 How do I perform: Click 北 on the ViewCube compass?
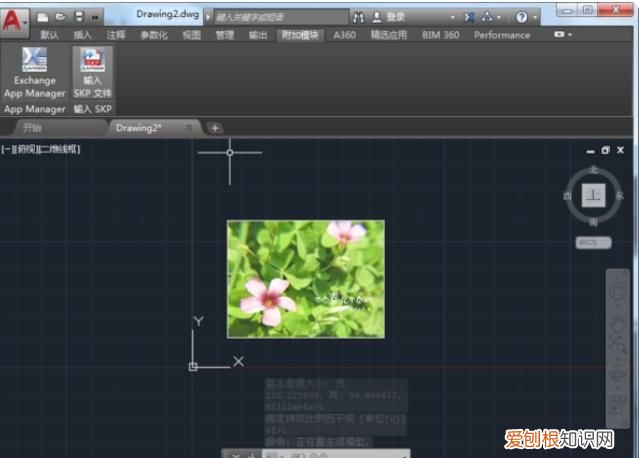[x=594, y=169]
